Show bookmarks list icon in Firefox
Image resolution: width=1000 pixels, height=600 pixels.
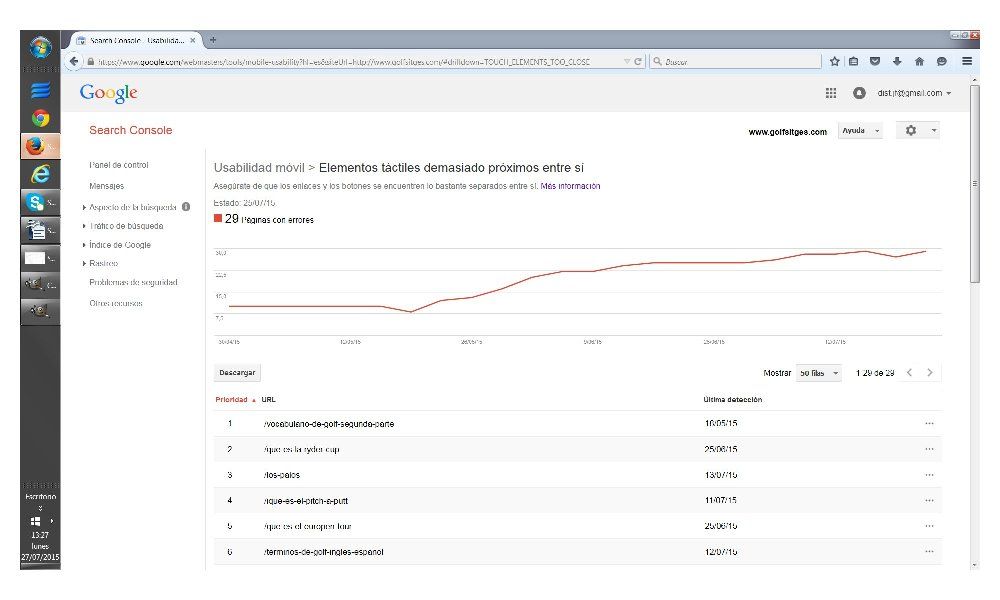(853, 61)
